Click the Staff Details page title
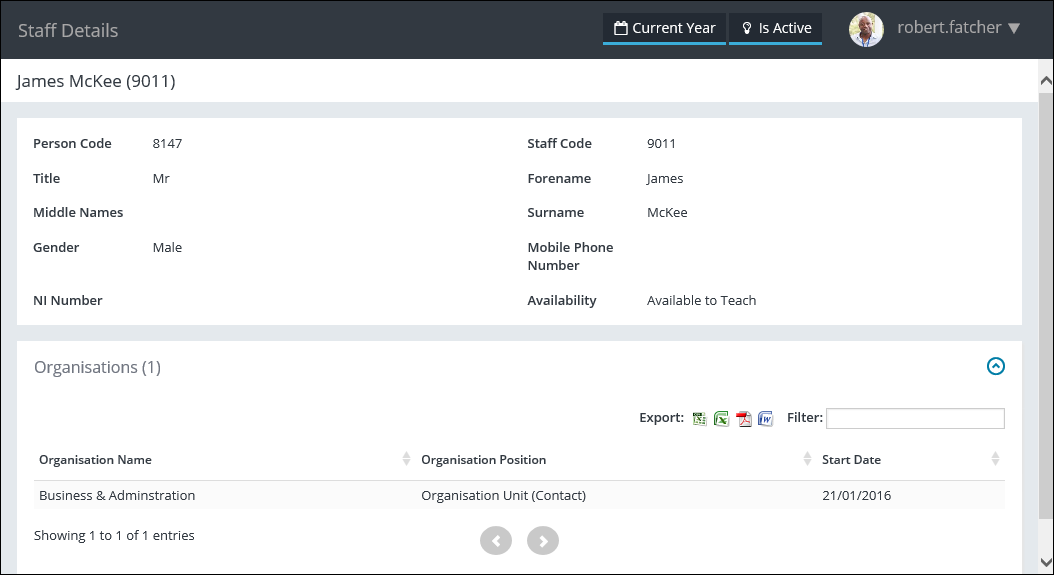Image resolution: width=1054 pixels, height=575 pixels. coord(68,31)
